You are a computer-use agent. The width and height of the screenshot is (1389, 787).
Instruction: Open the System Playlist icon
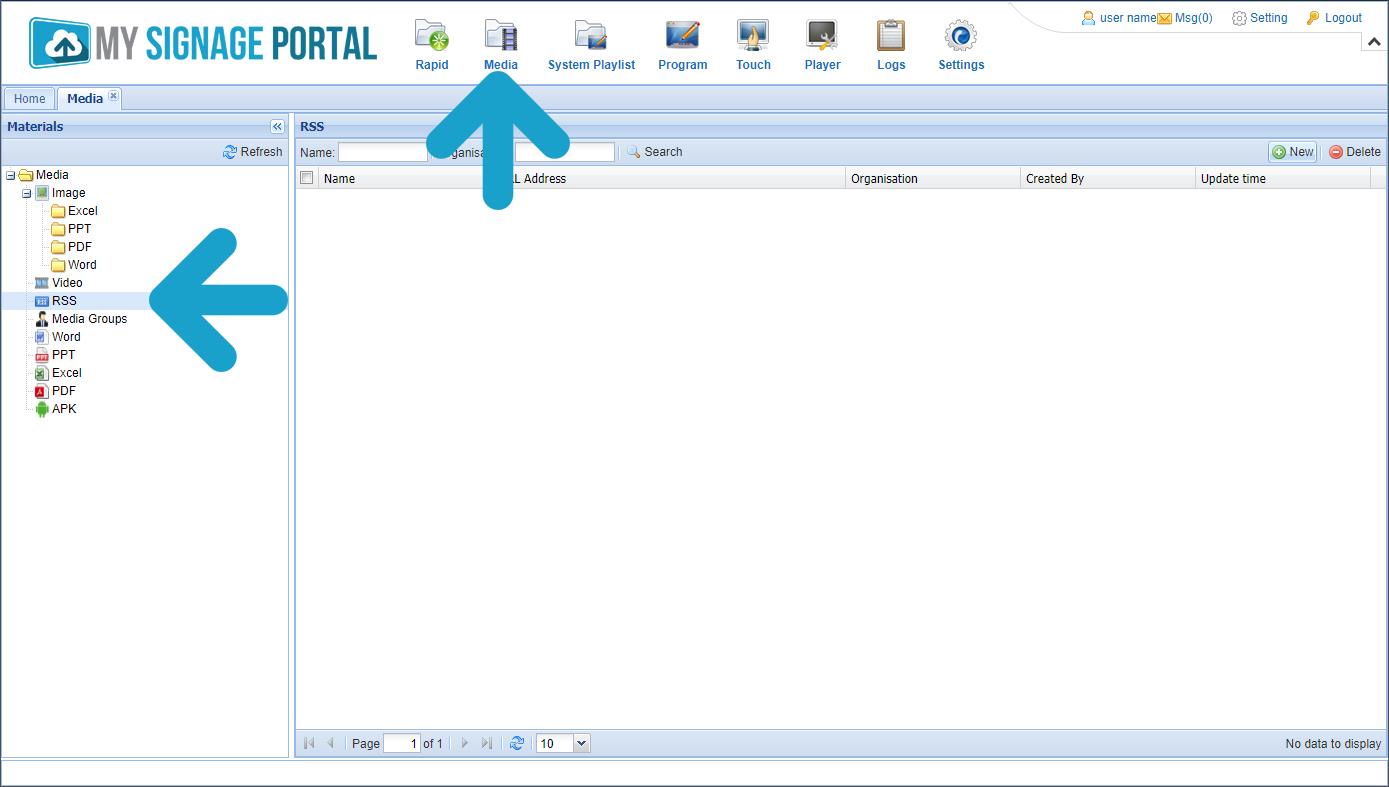point(591,36)
